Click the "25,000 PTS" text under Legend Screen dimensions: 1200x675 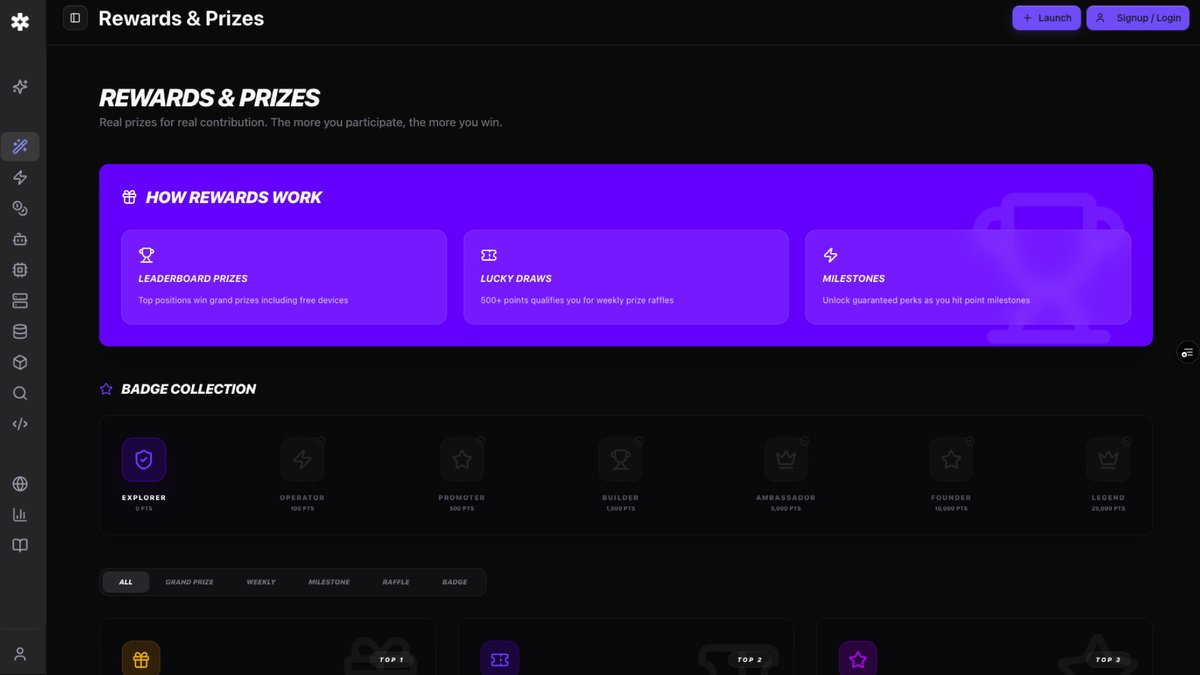(x=1108, y=508)
